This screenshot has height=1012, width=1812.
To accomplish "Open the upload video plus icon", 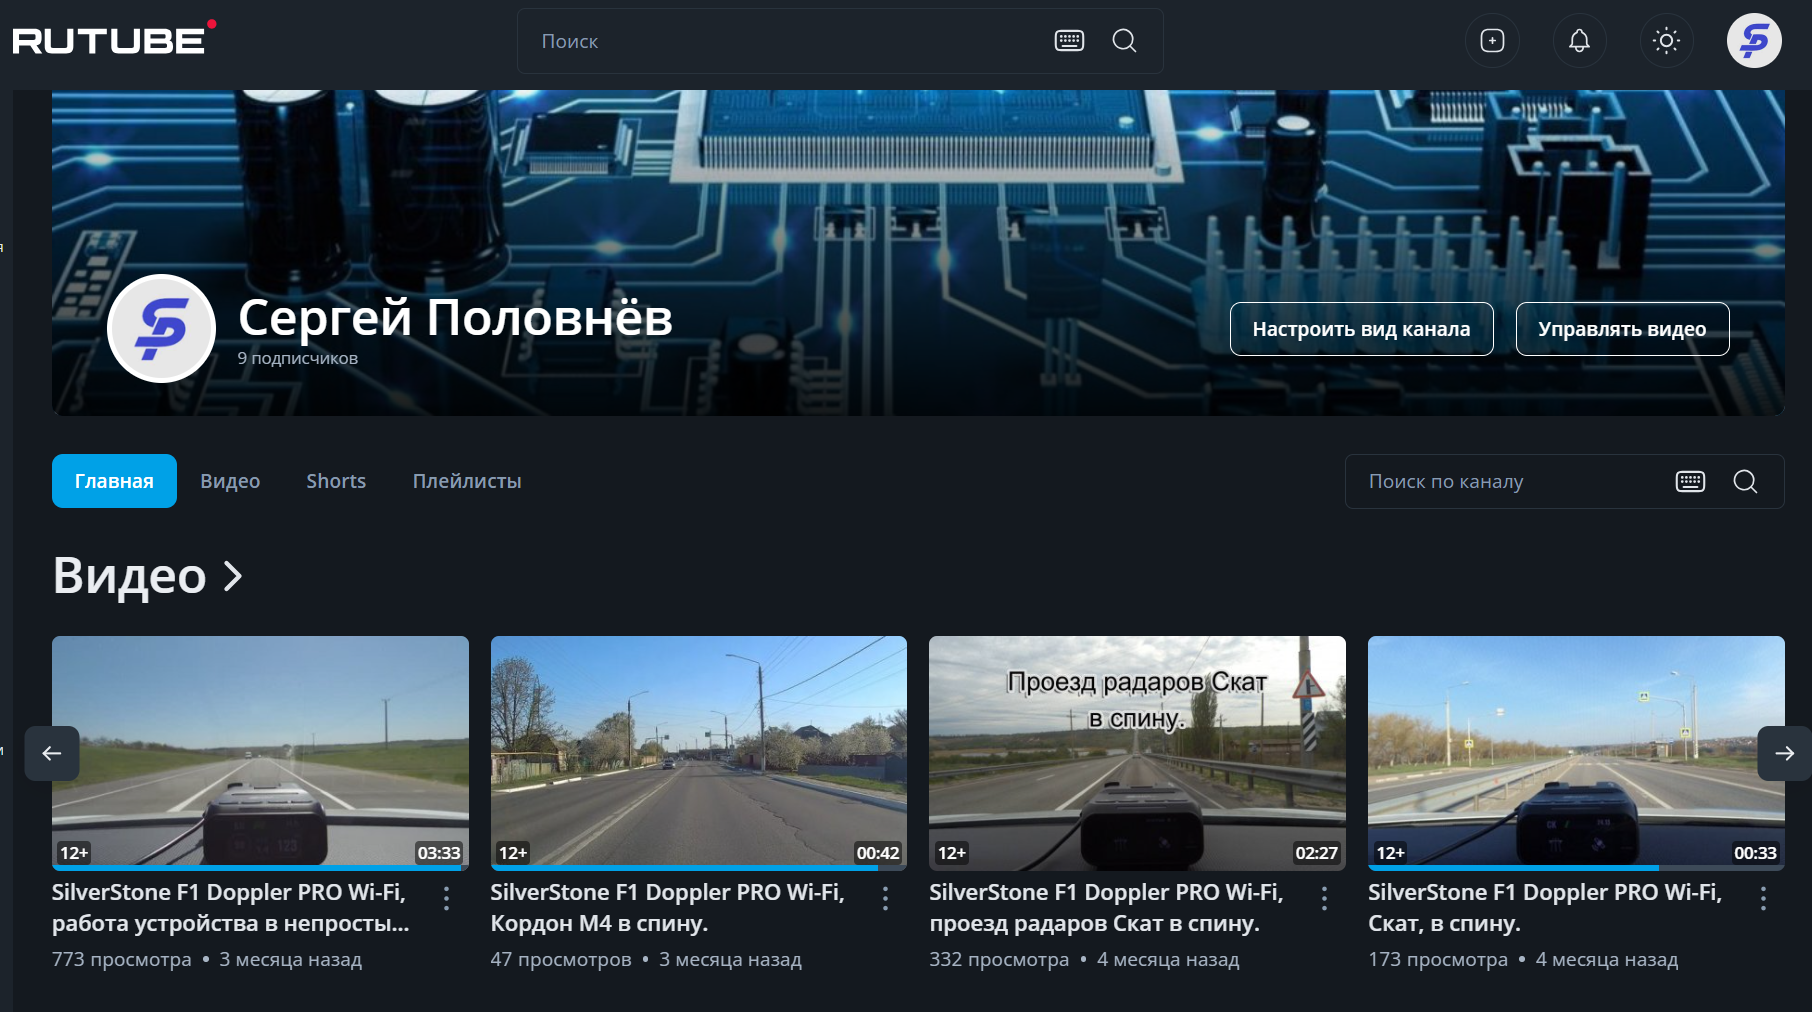I will point(1492,41).
